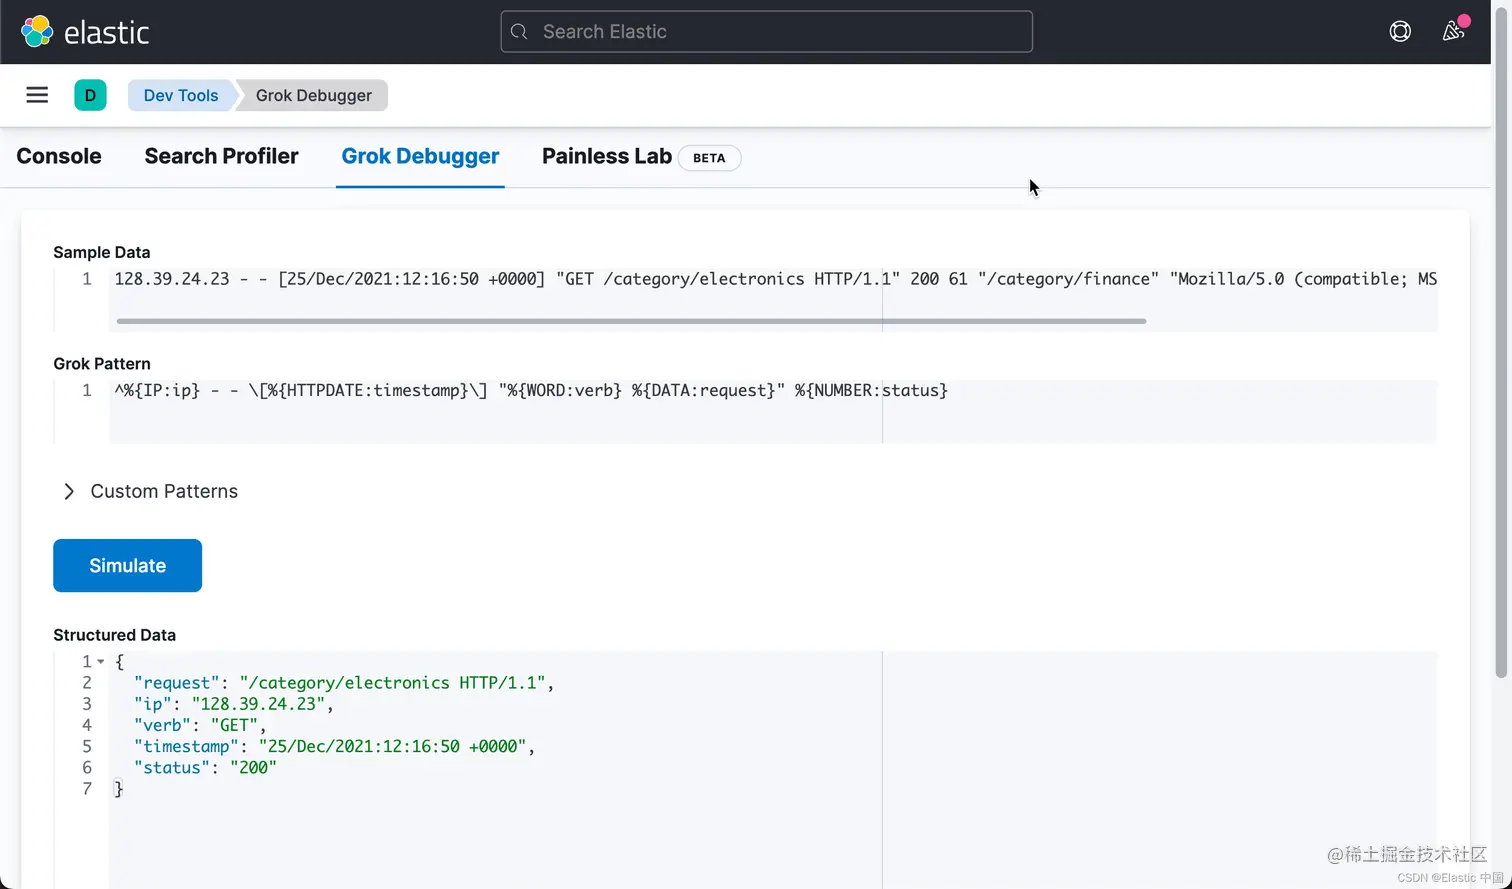Open the hamburger navigation menu
Screen dimensions: 1512x889
[37, 95]
